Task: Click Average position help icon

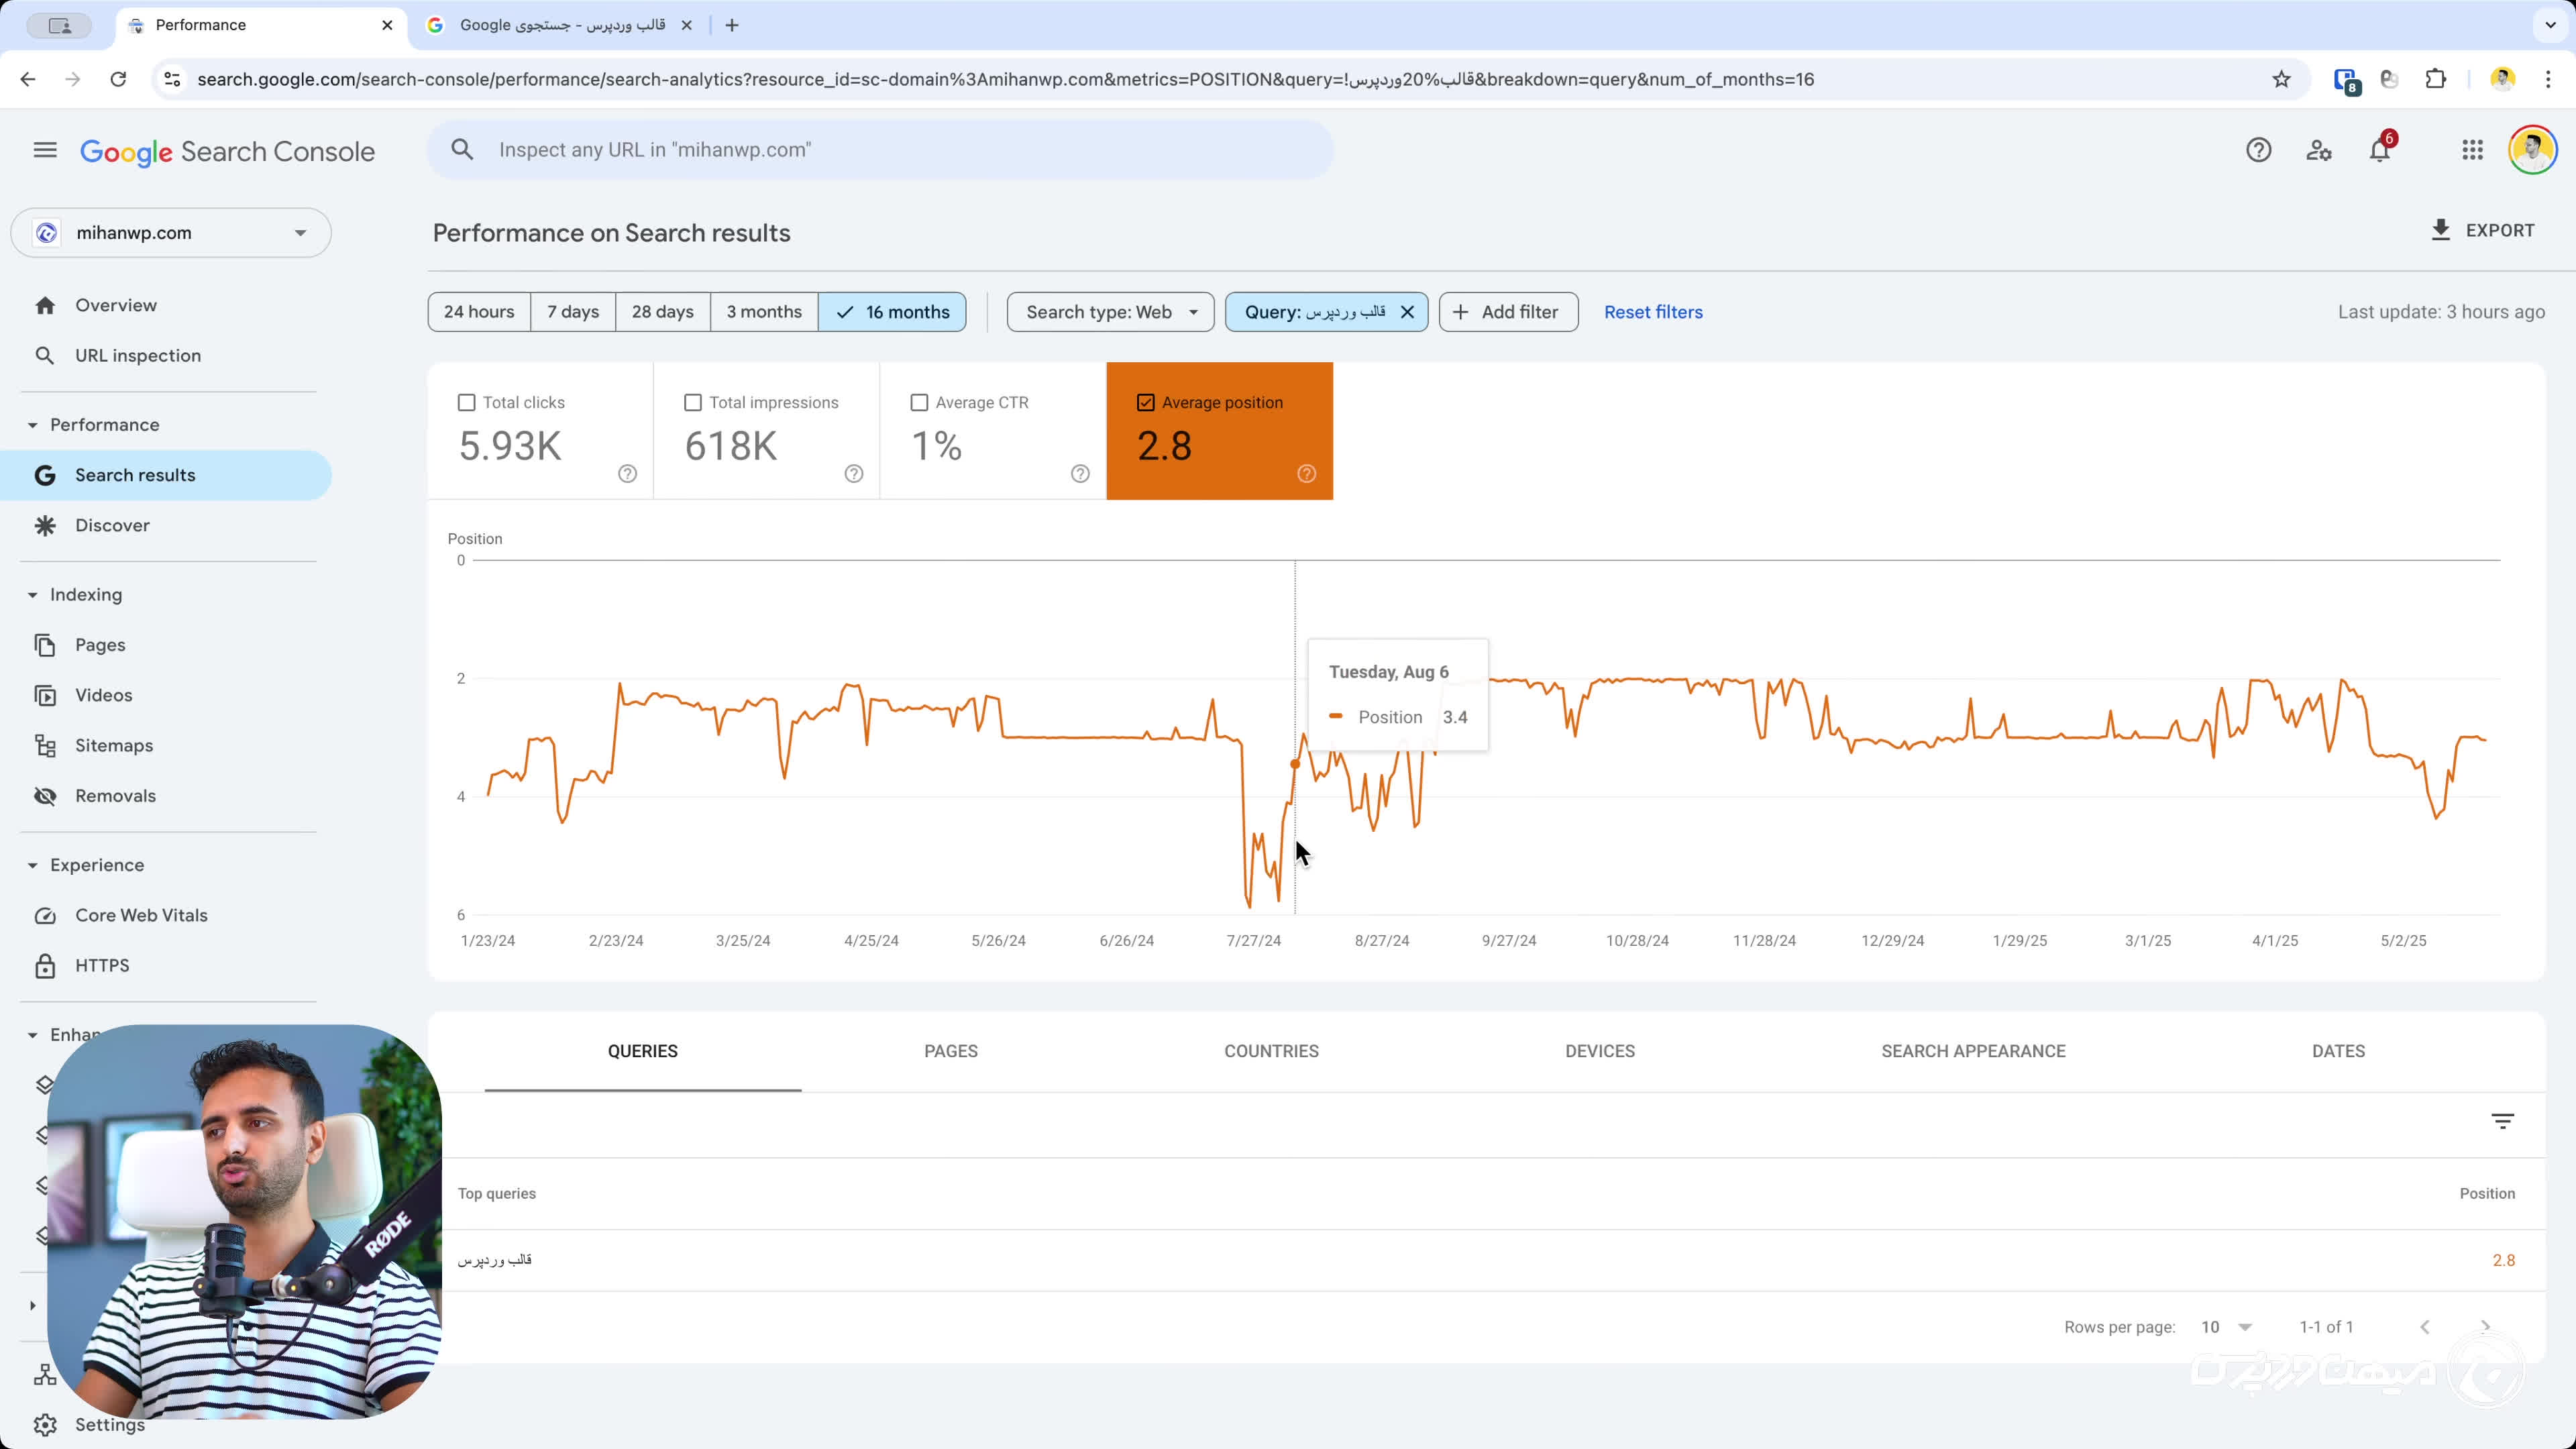Action: (1306, 474)
